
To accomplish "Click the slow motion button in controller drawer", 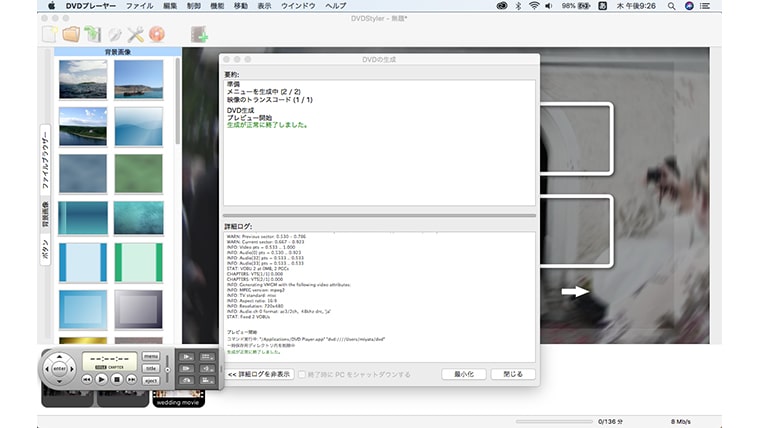I will pos(187,357).
